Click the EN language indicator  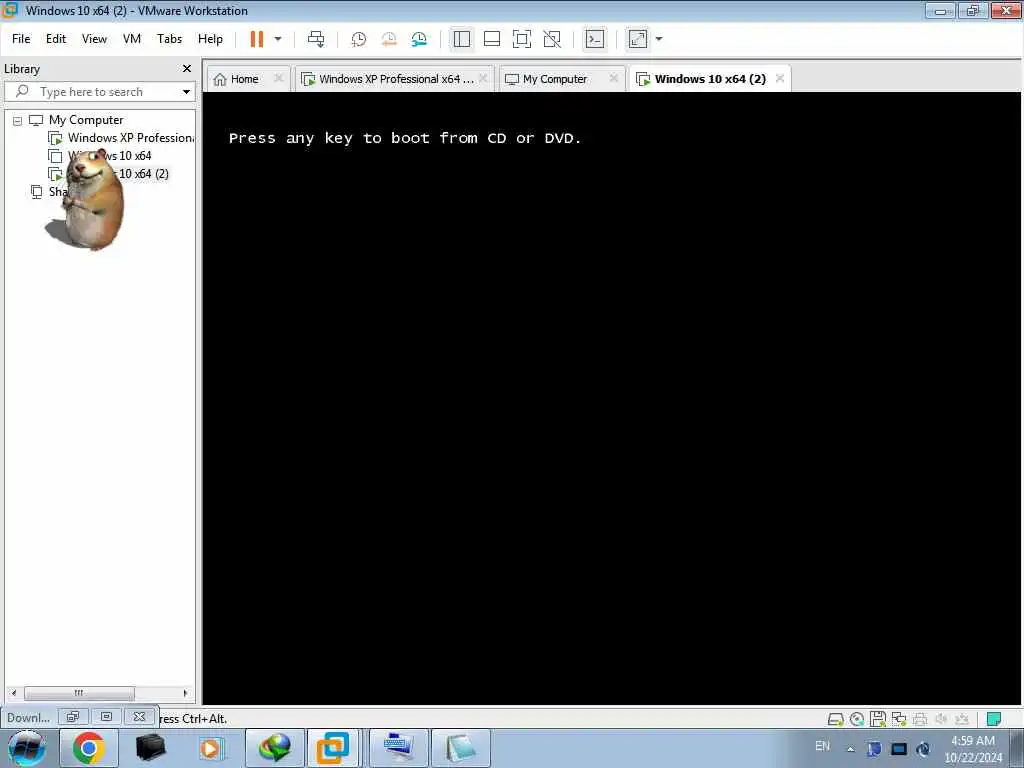point(822,746)
